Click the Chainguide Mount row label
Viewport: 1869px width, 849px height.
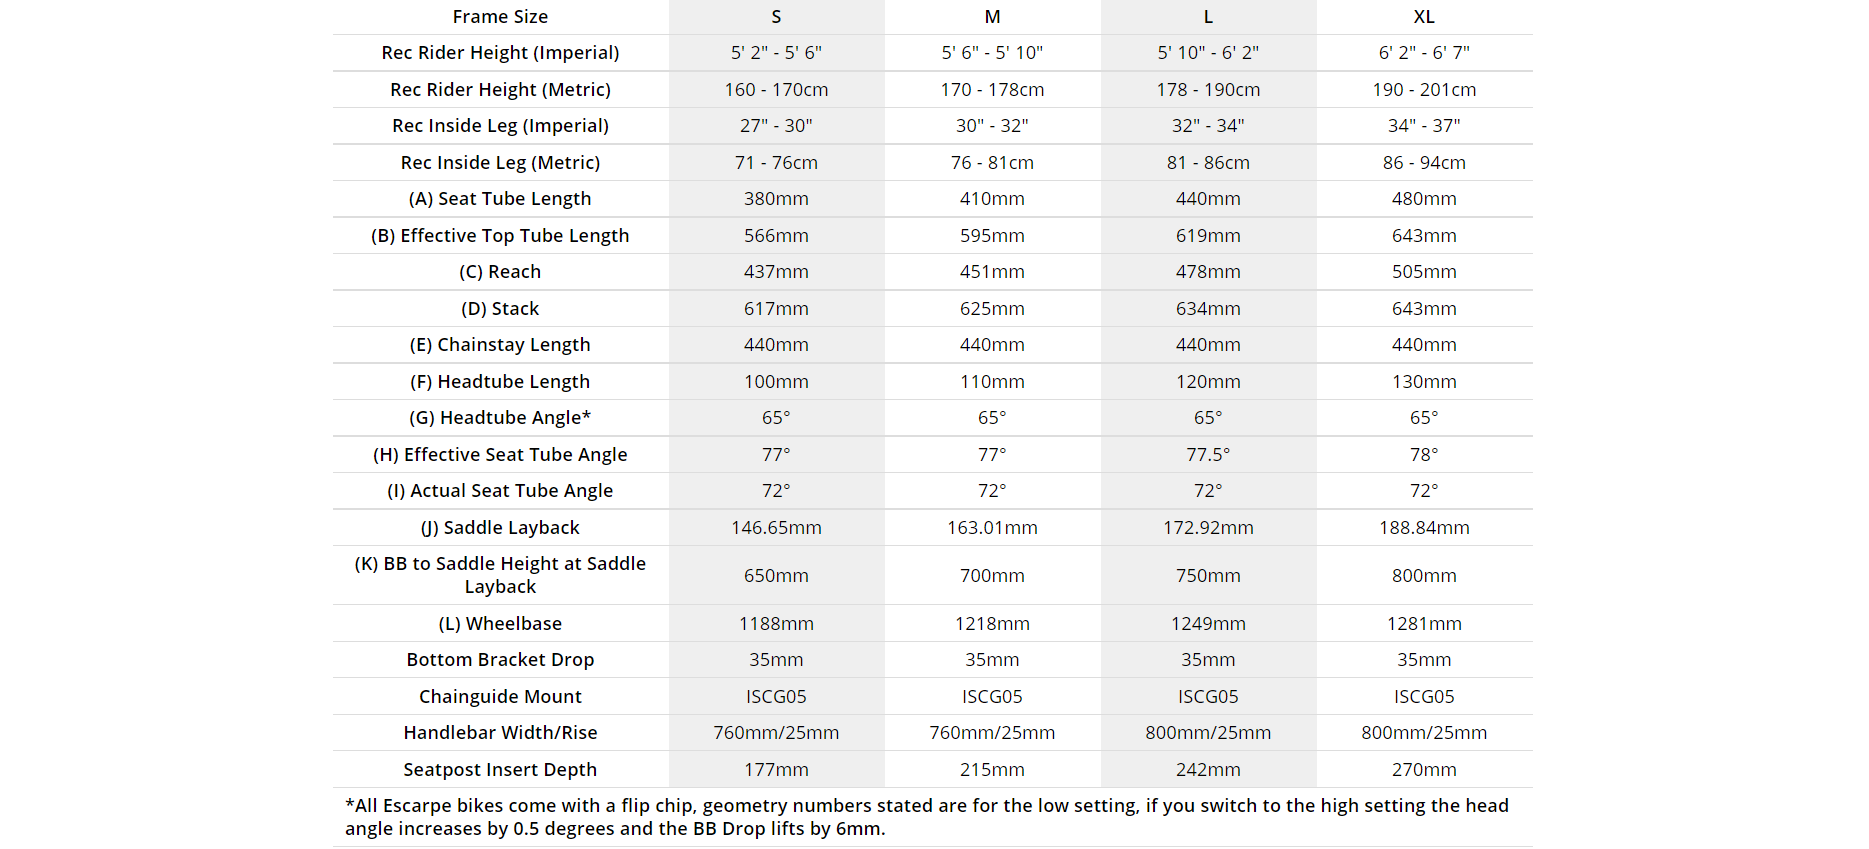tap(500, 697)
